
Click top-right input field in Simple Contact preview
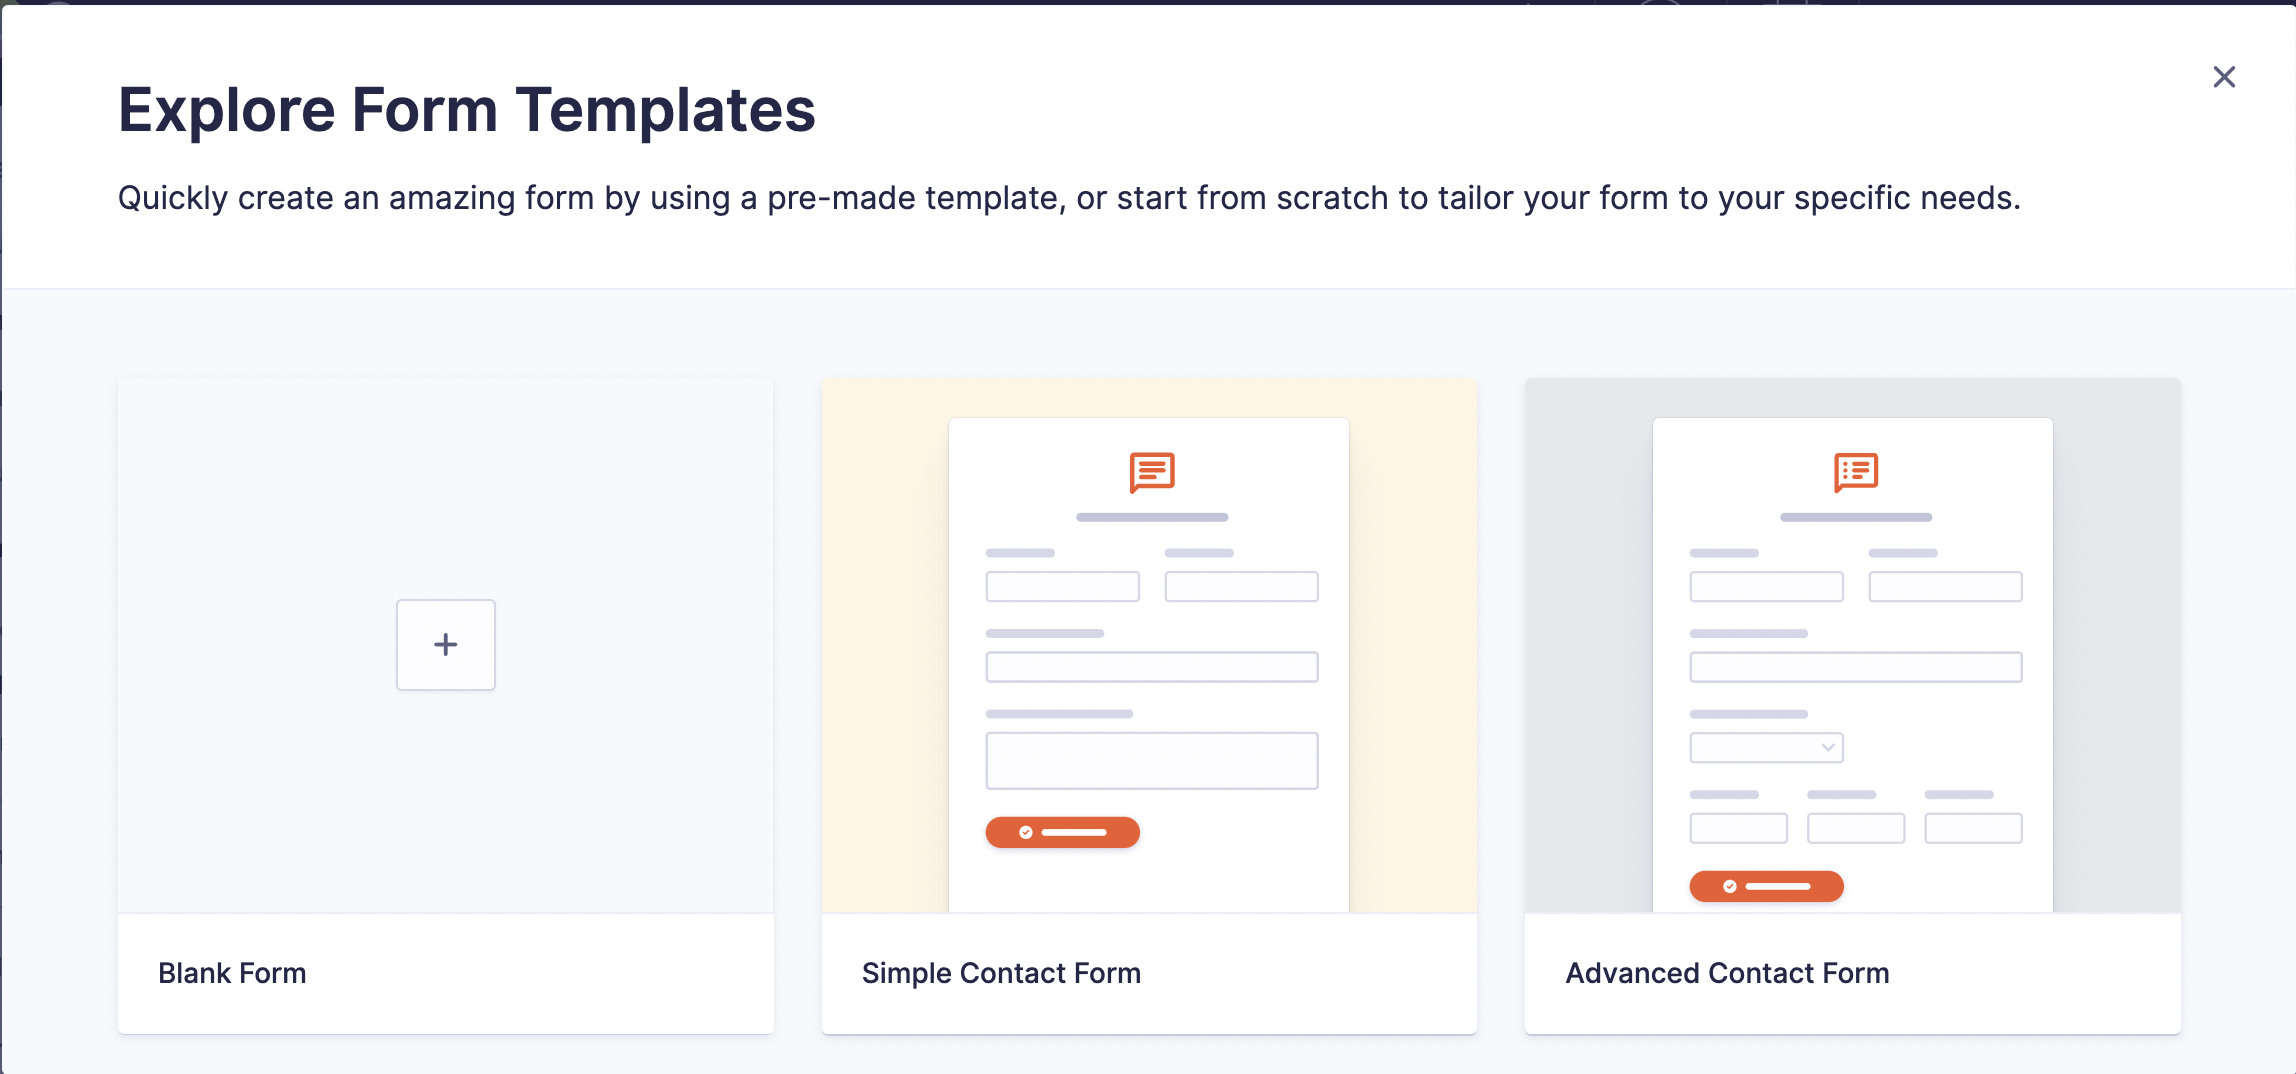(x=1241, y=586)
